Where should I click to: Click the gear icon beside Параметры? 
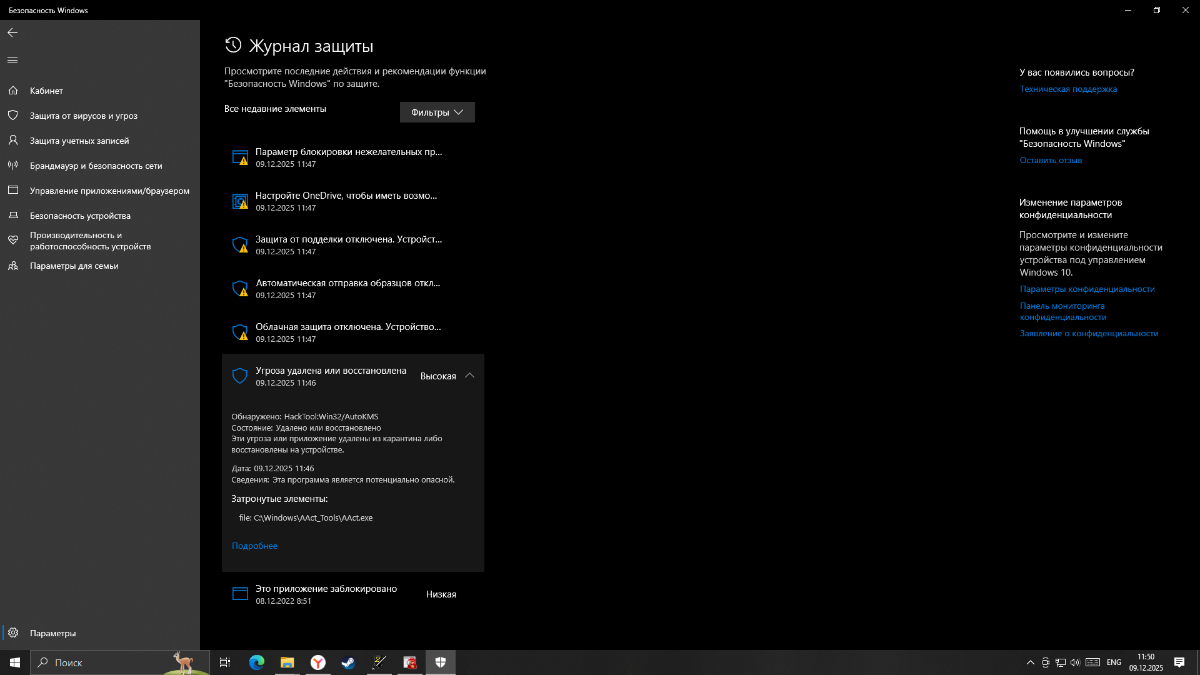13,633
